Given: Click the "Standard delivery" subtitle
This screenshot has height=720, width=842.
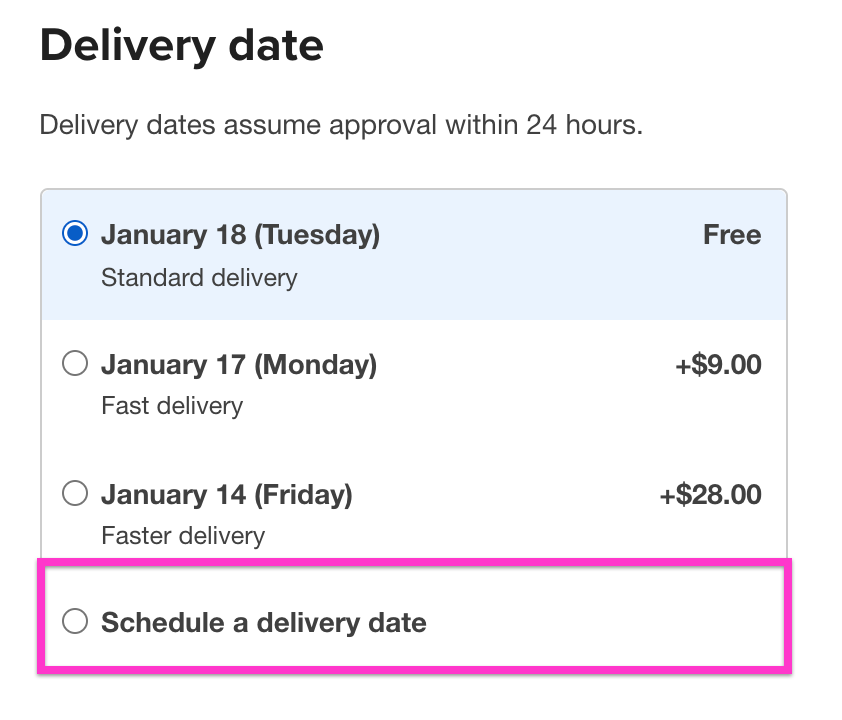Looking at the screenshot, I should pos(199,277).
